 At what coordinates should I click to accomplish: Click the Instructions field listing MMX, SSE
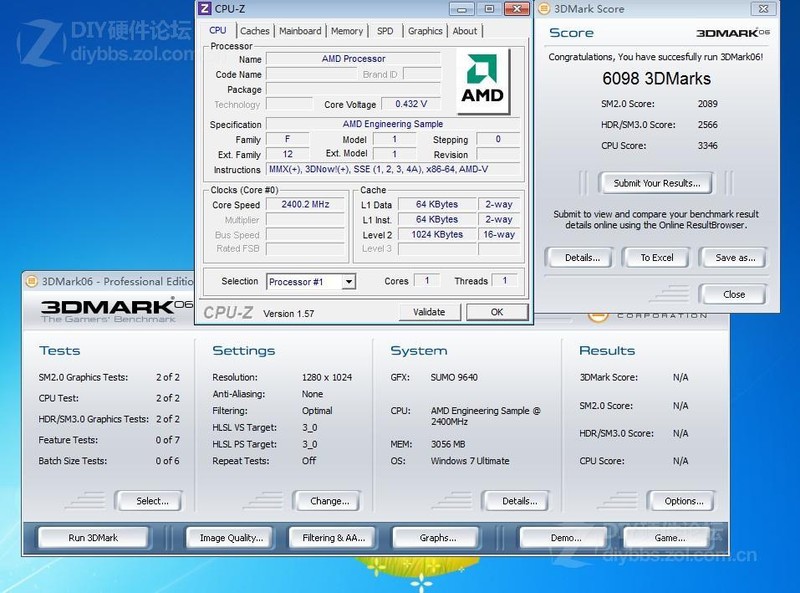point(393,169)
